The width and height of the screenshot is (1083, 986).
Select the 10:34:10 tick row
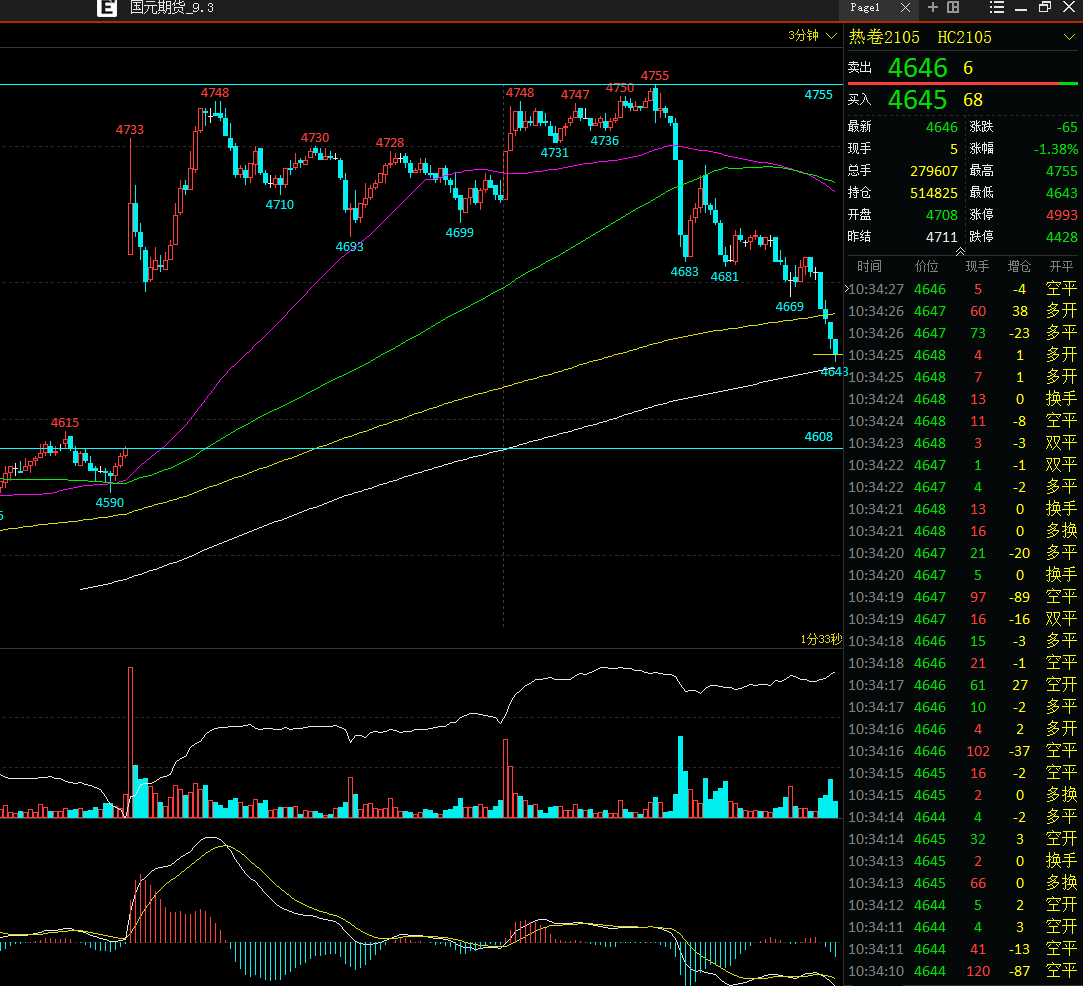963,971
